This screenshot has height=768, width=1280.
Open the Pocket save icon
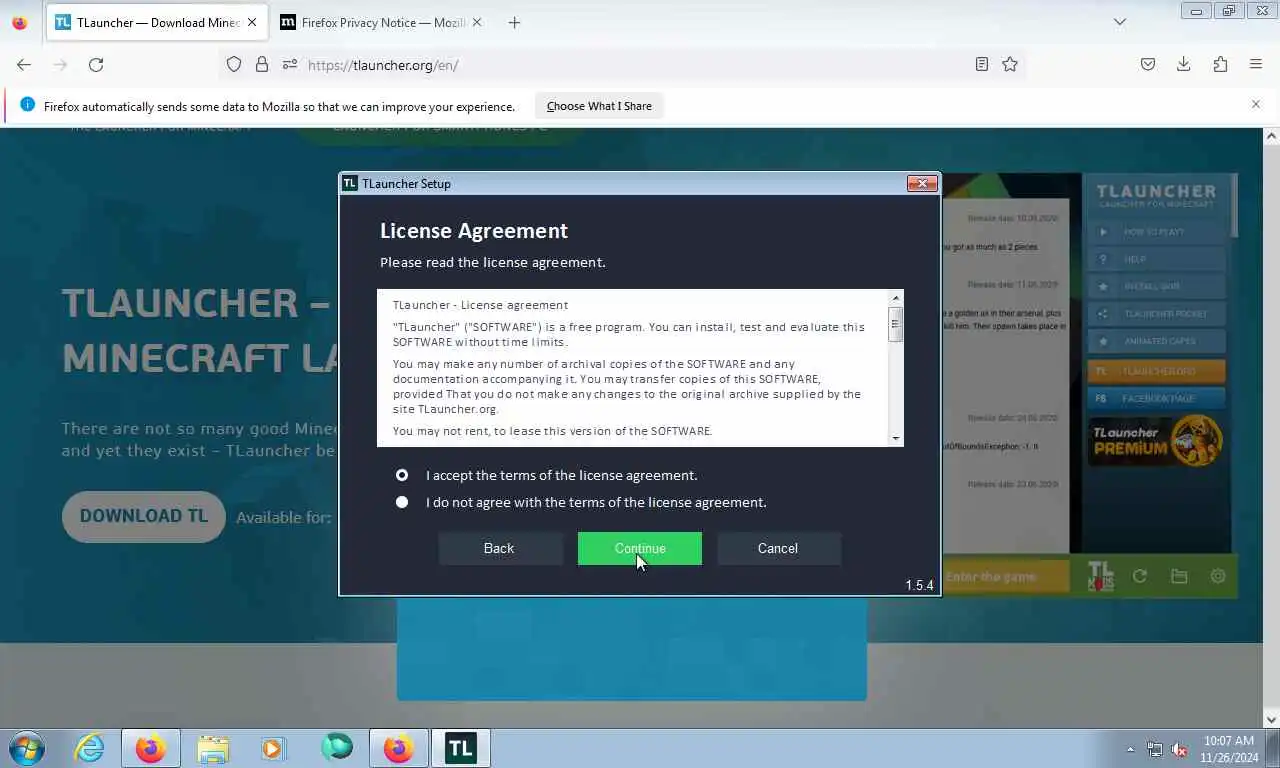tap(1148, 64)
